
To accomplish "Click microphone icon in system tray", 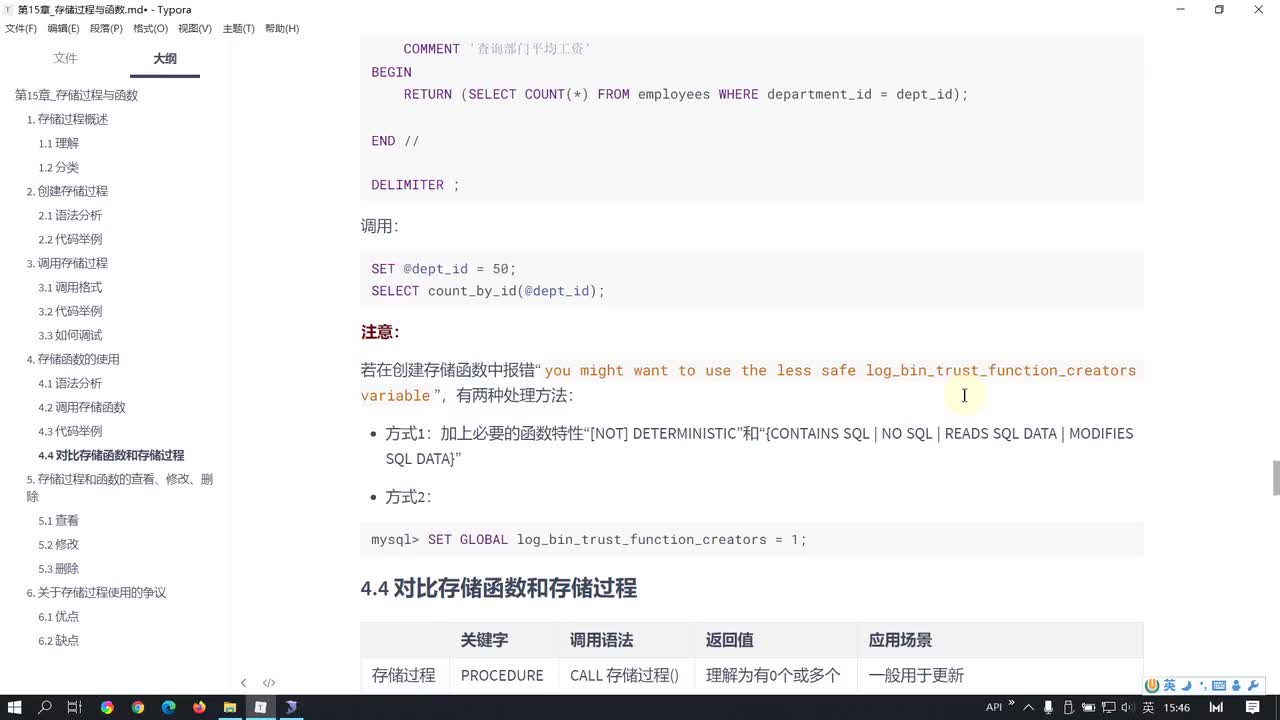I will click(x=1048, y=707).
